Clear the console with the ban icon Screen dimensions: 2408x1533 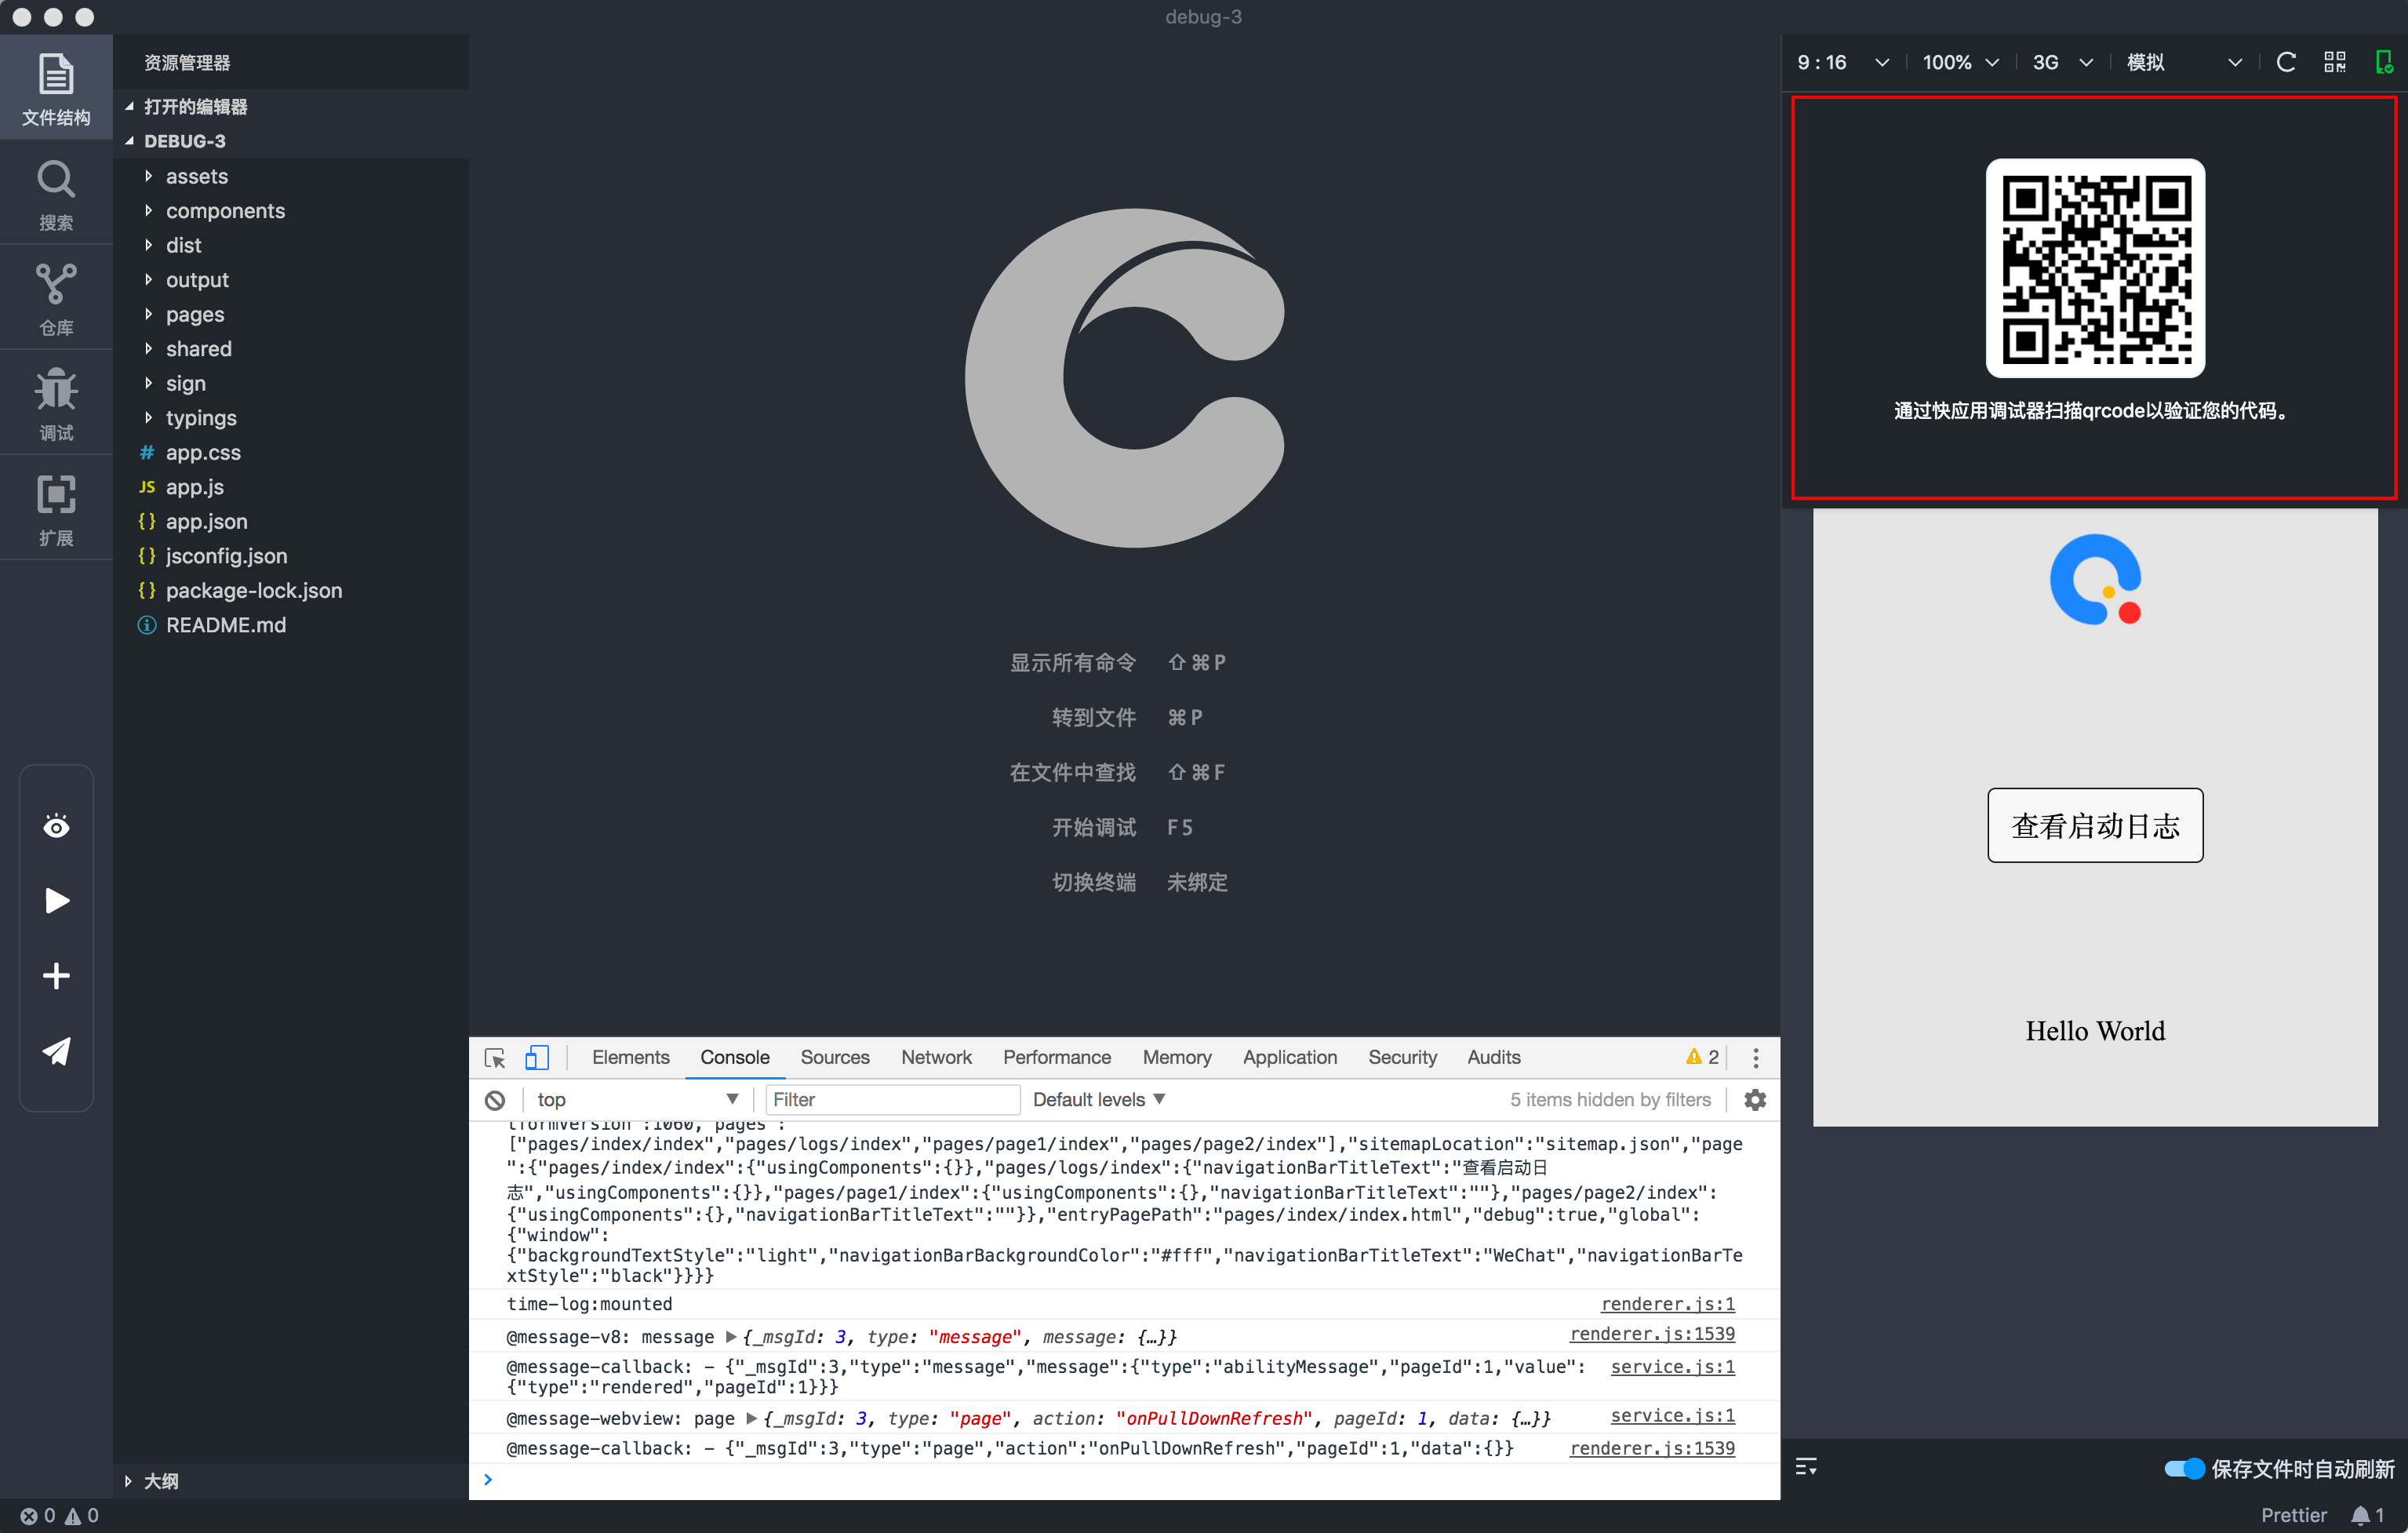[x=495, y=1100]
